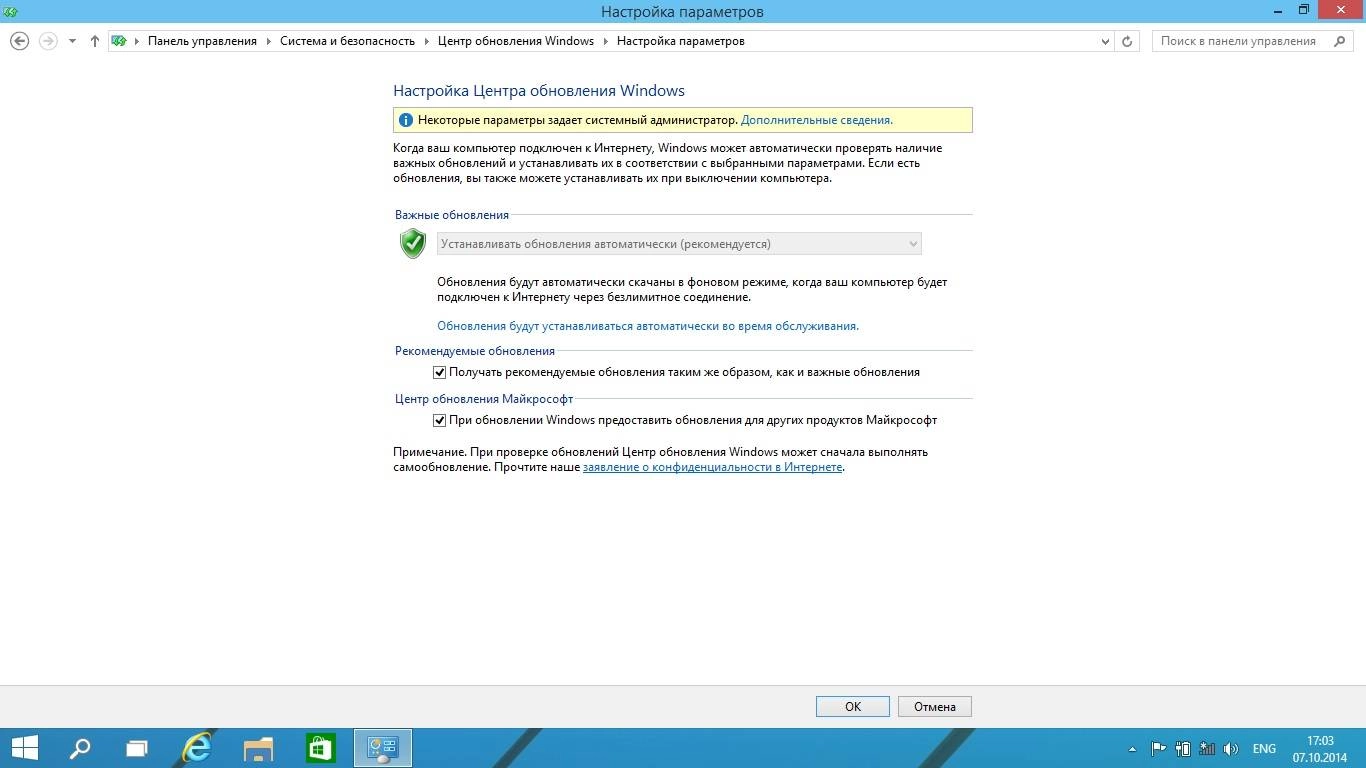Click 'Настройка Центра обновления Windows' heading
1366x768 pixels.
coord(539,91)
